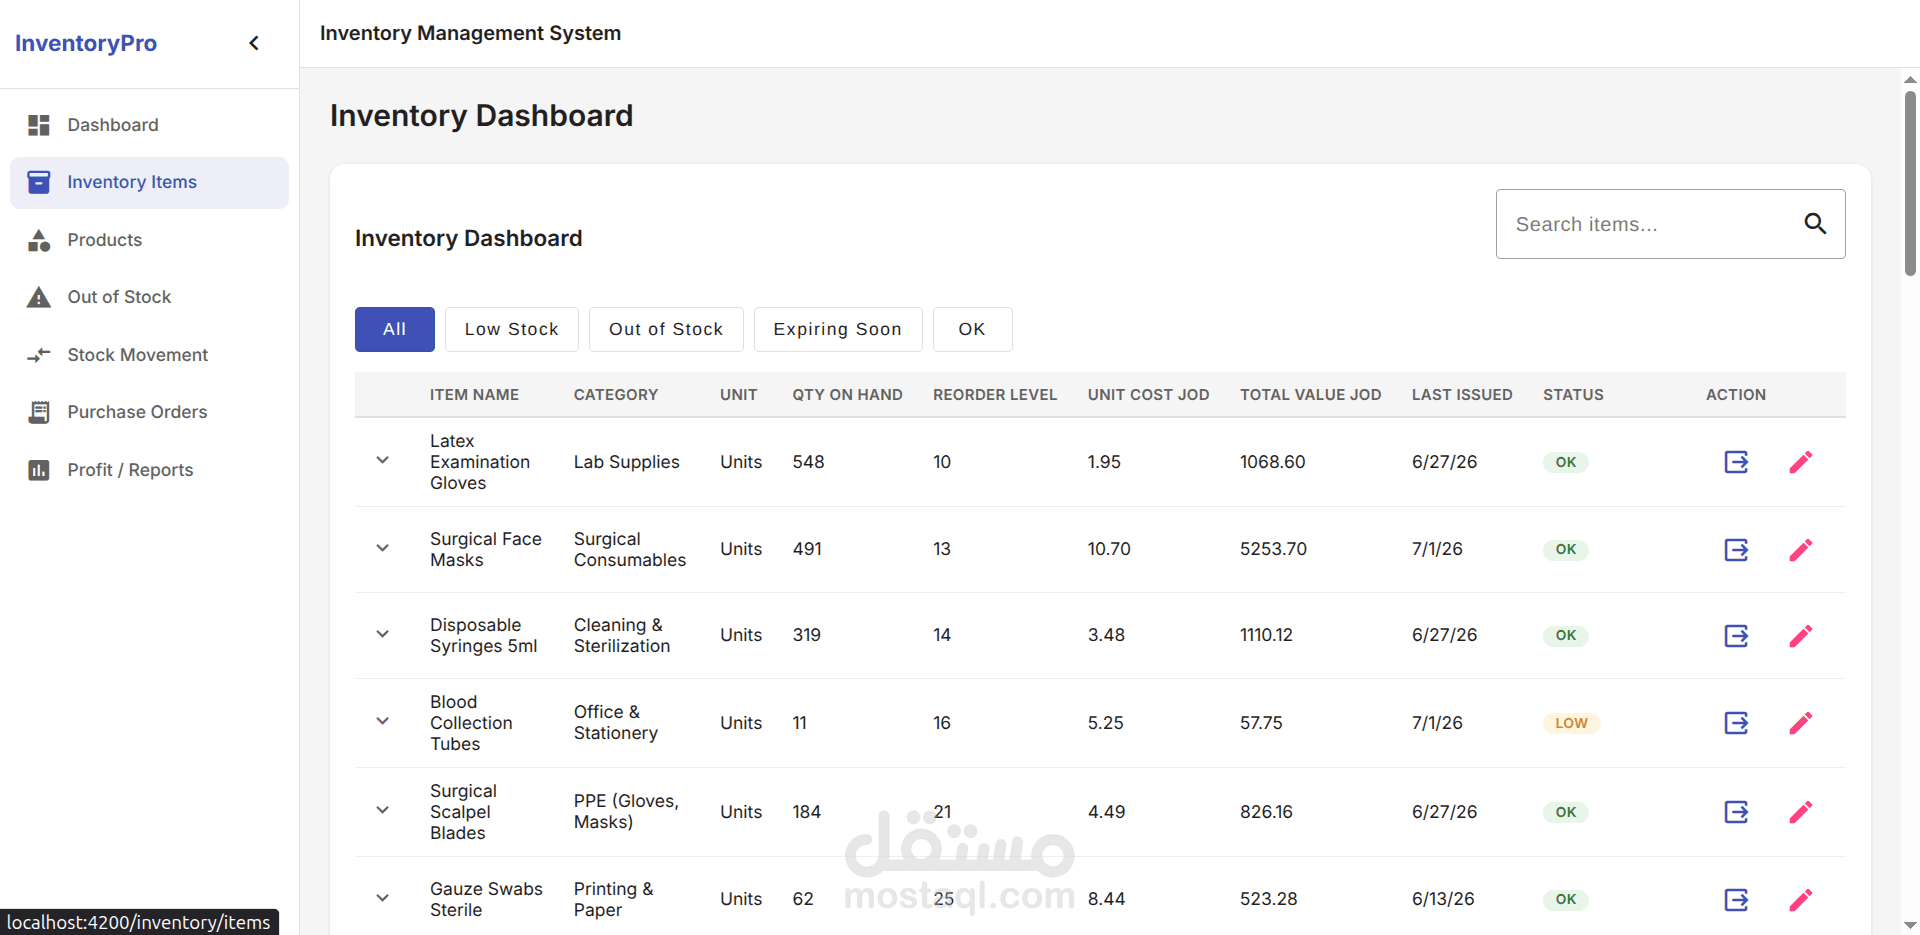The height and width of the screenshot is (935, 1920).
Task: Expand the Disposable Syringes 5ml row
Action: pos(382,634)
